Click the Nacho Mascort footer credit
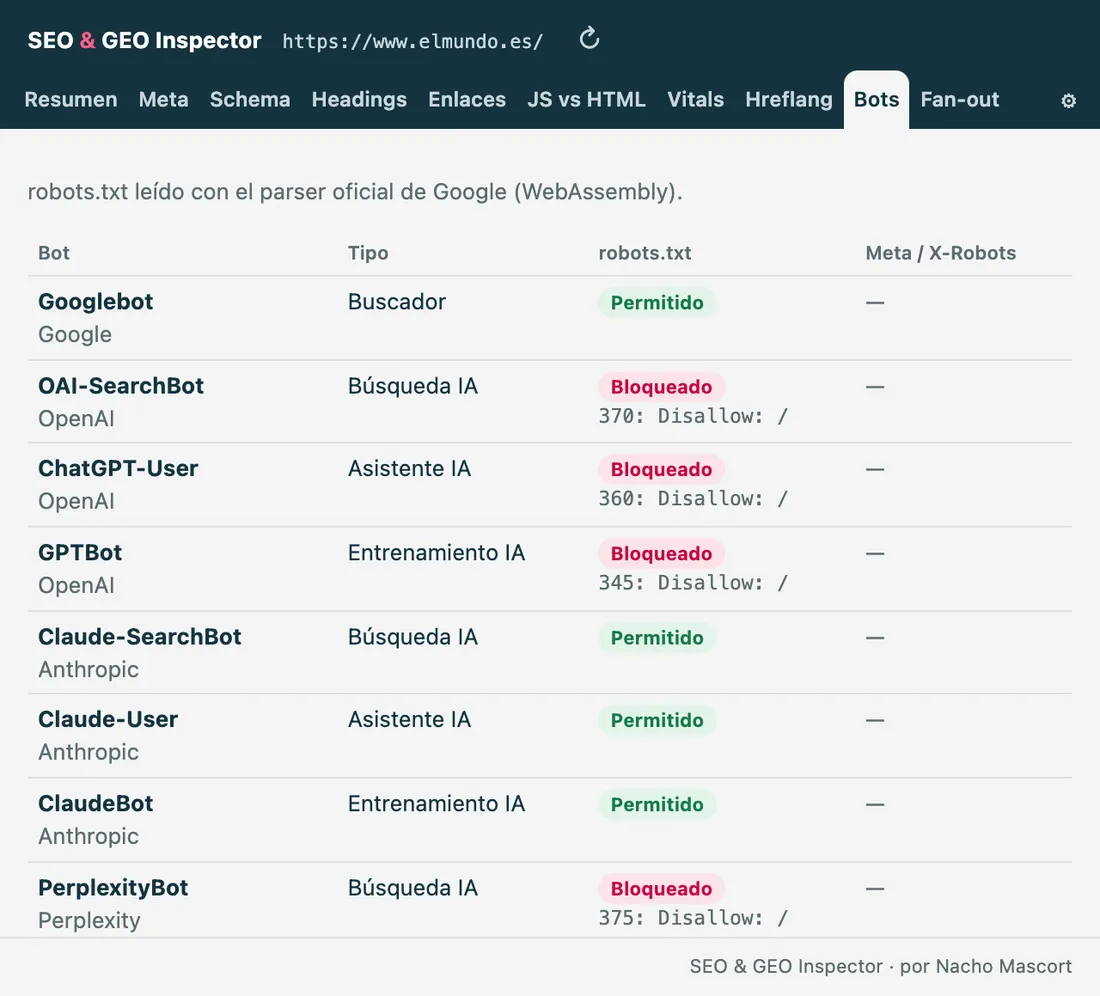Image resolution: width=1100 pixels, height=996 pixels. tap(880, 967)
